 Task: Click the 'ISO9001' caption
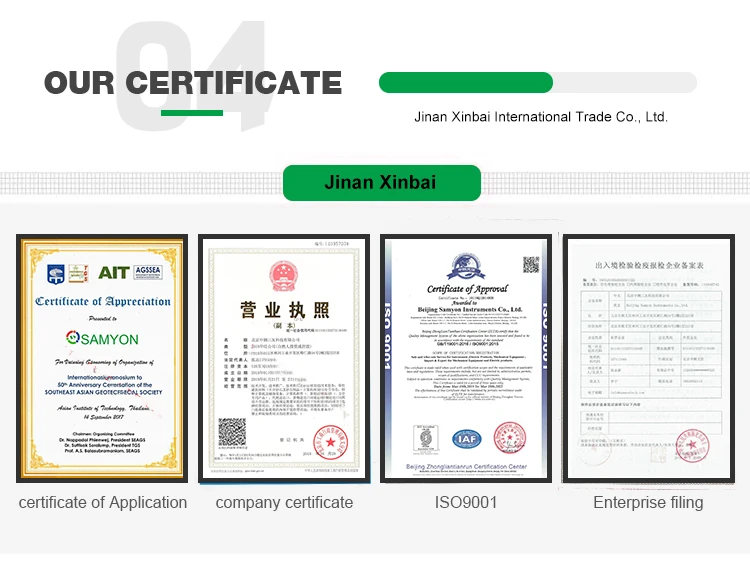[x=466, y=503]
